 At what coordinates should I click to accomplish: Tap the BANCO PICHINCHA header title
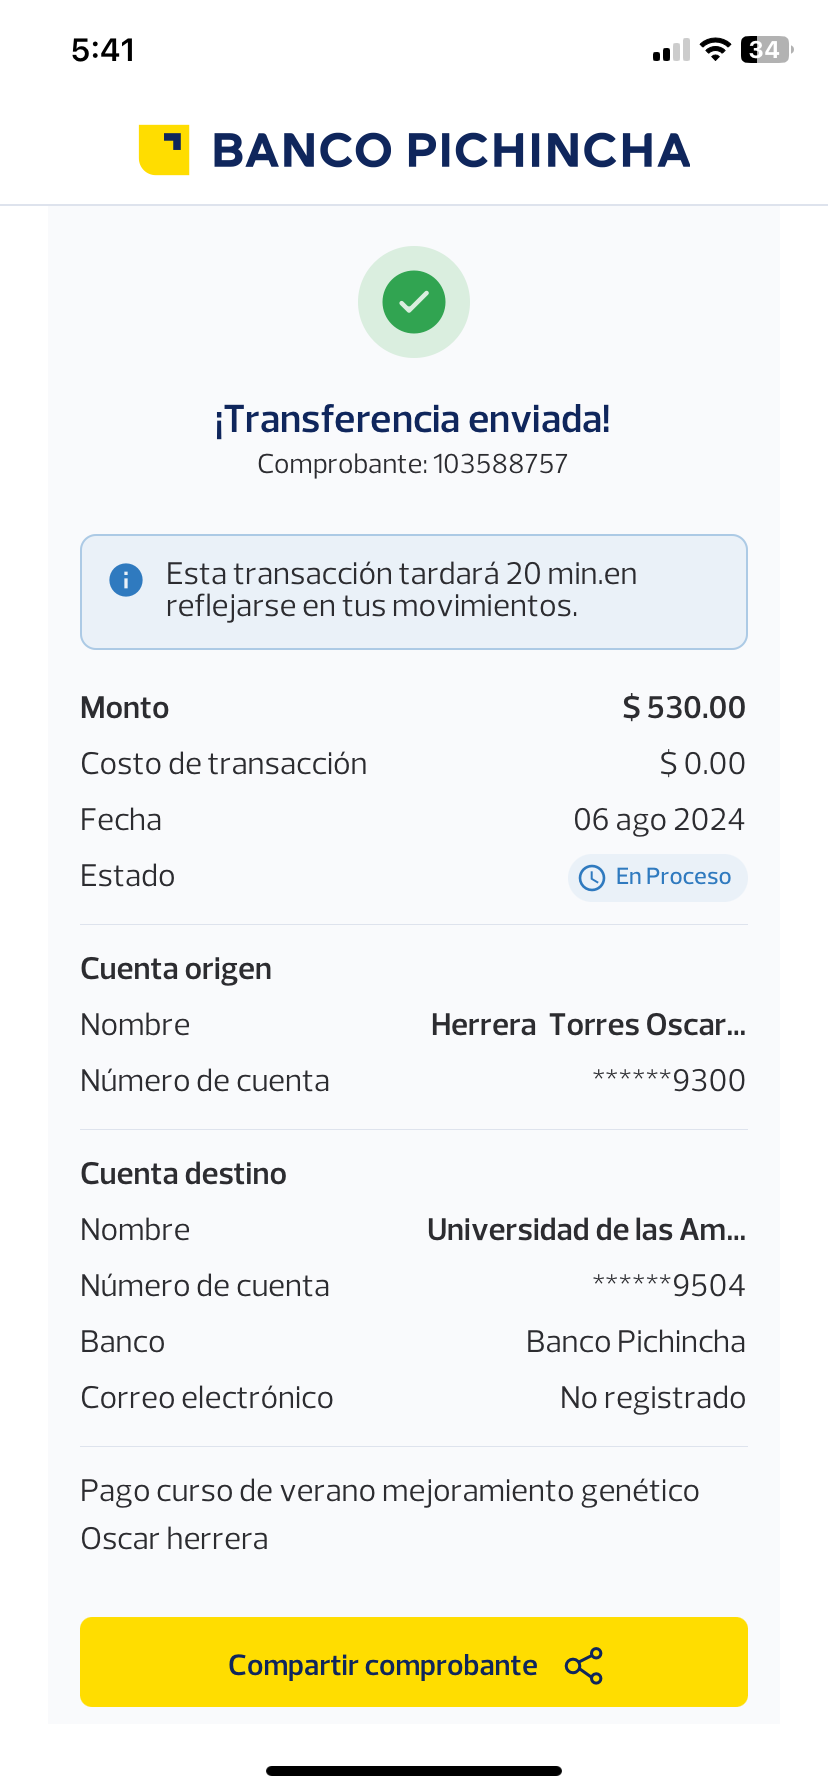coord(451,150)
